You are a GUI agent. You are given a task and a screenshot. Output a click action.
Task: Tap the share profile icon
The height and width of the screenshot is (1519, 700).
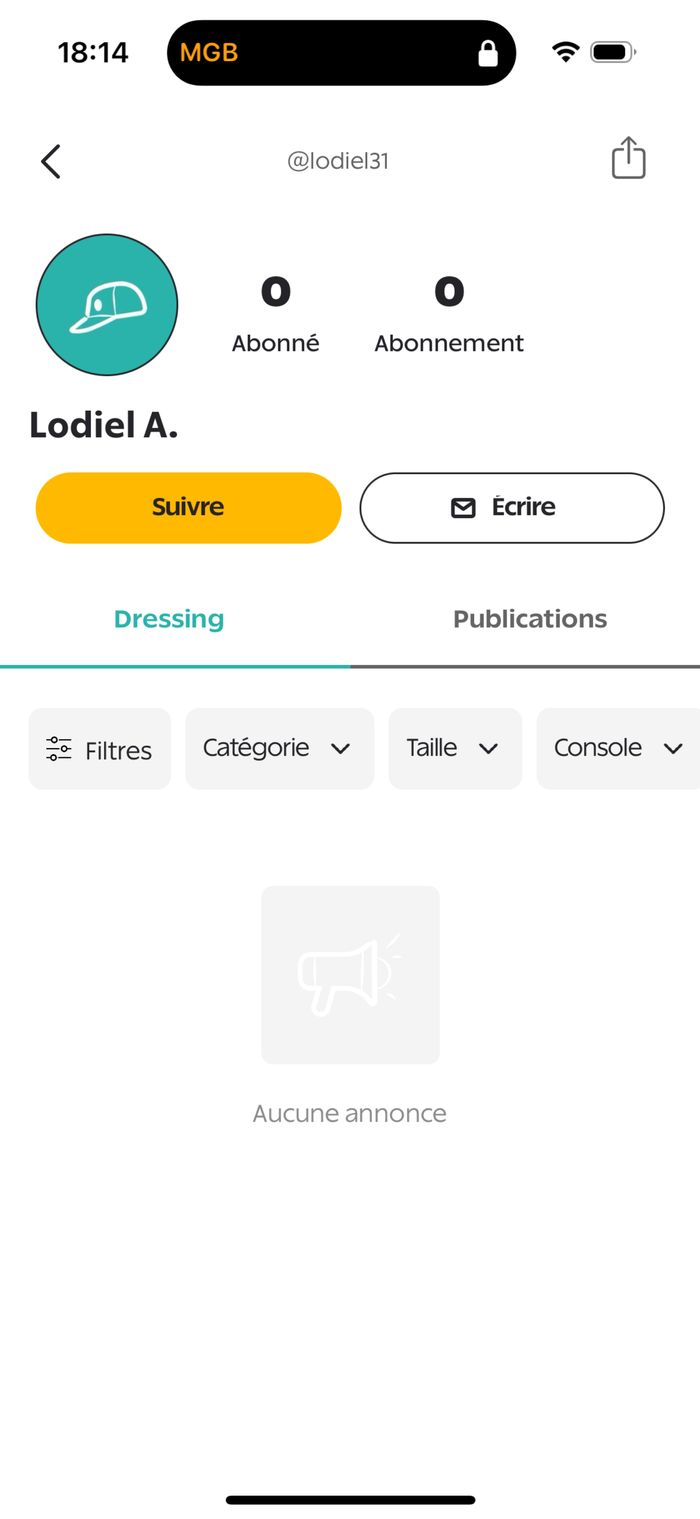click(x=628, y=159)
